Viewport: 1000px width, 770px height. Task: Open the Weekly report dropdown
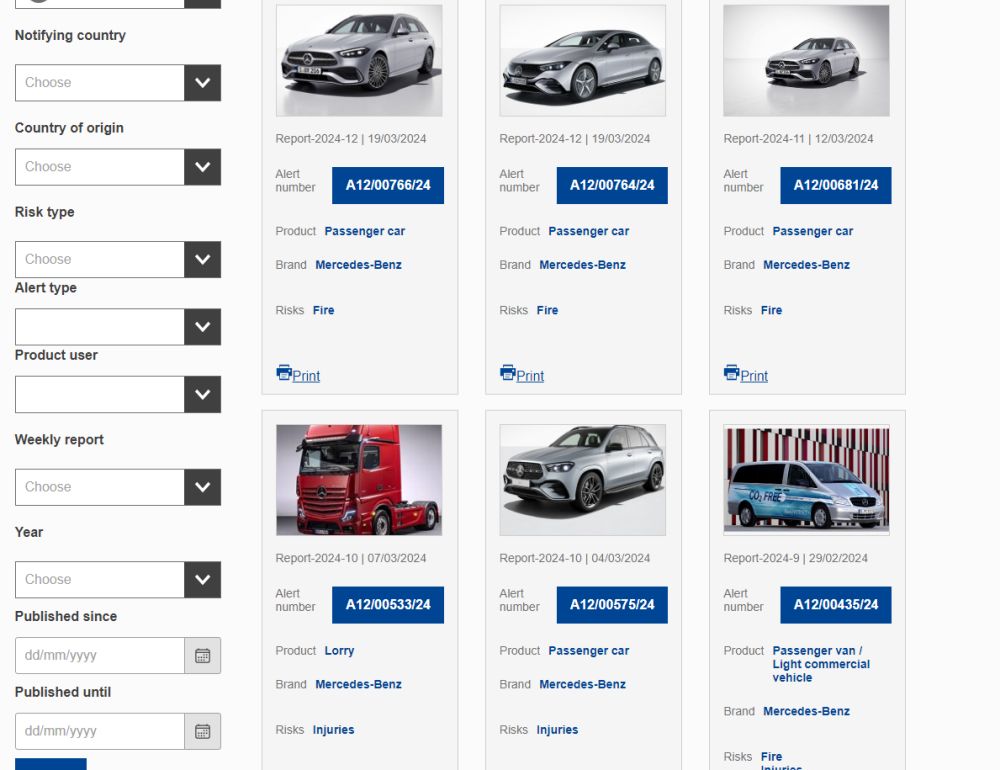(x=202, y=487)
